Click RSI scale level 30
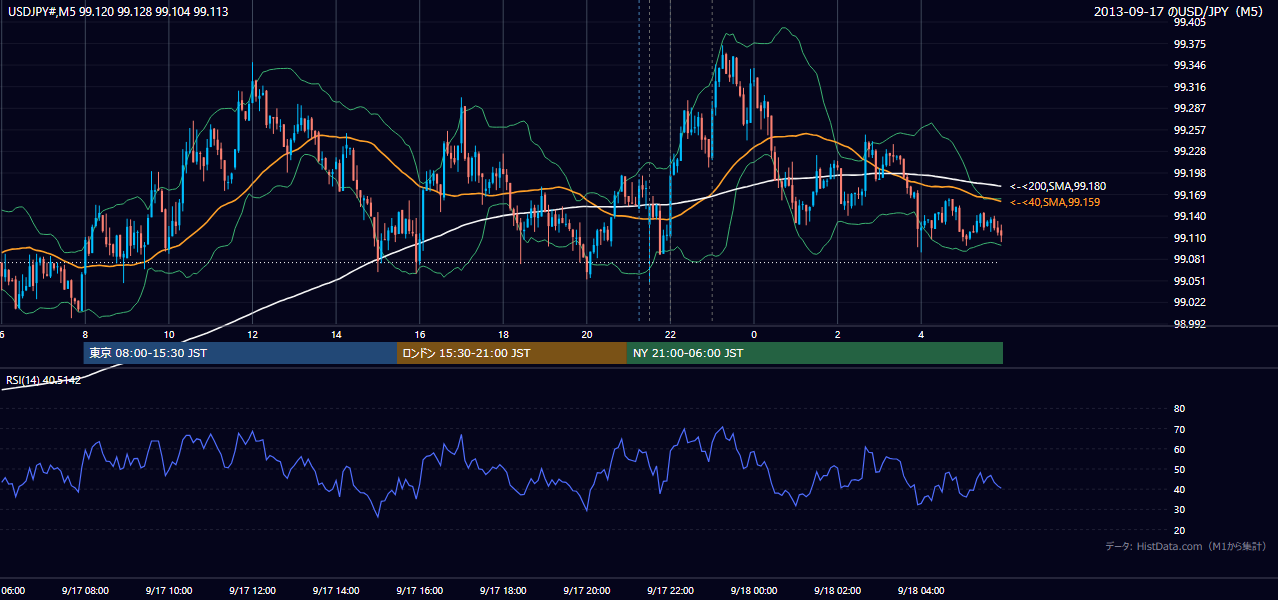 1179,510
